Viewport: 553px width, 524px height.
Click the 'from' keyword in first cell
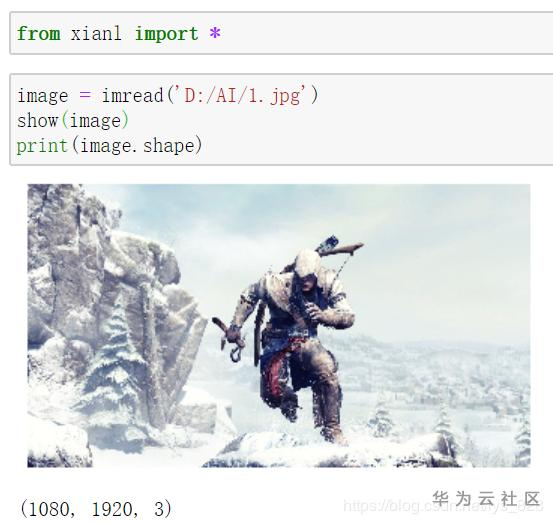click(38, 34)
